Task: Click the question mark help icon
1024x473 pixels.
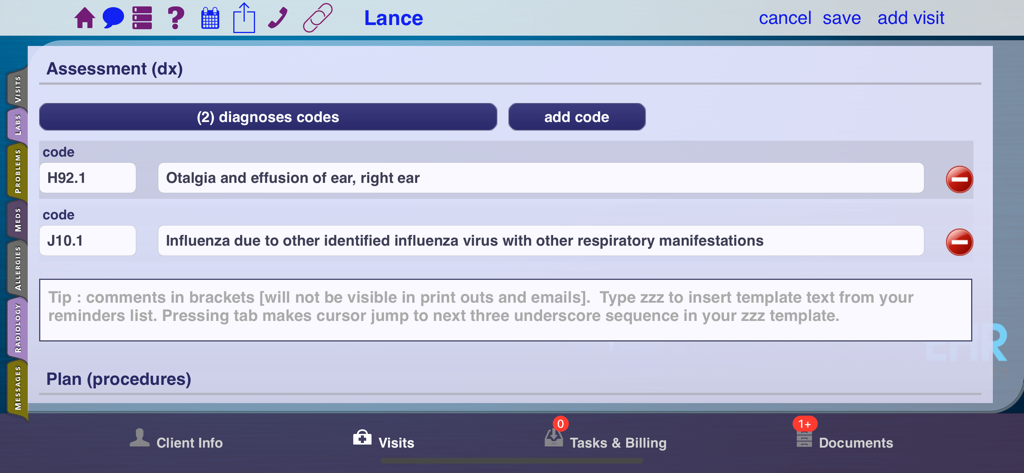Action: coord(175,18)
